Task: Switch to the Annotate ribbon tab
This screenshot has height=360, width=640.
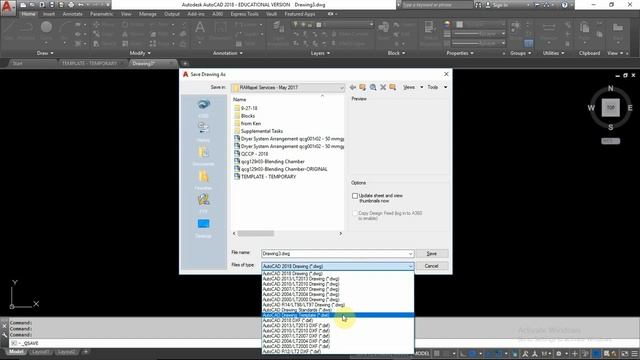Action: [x=72, y=14]
